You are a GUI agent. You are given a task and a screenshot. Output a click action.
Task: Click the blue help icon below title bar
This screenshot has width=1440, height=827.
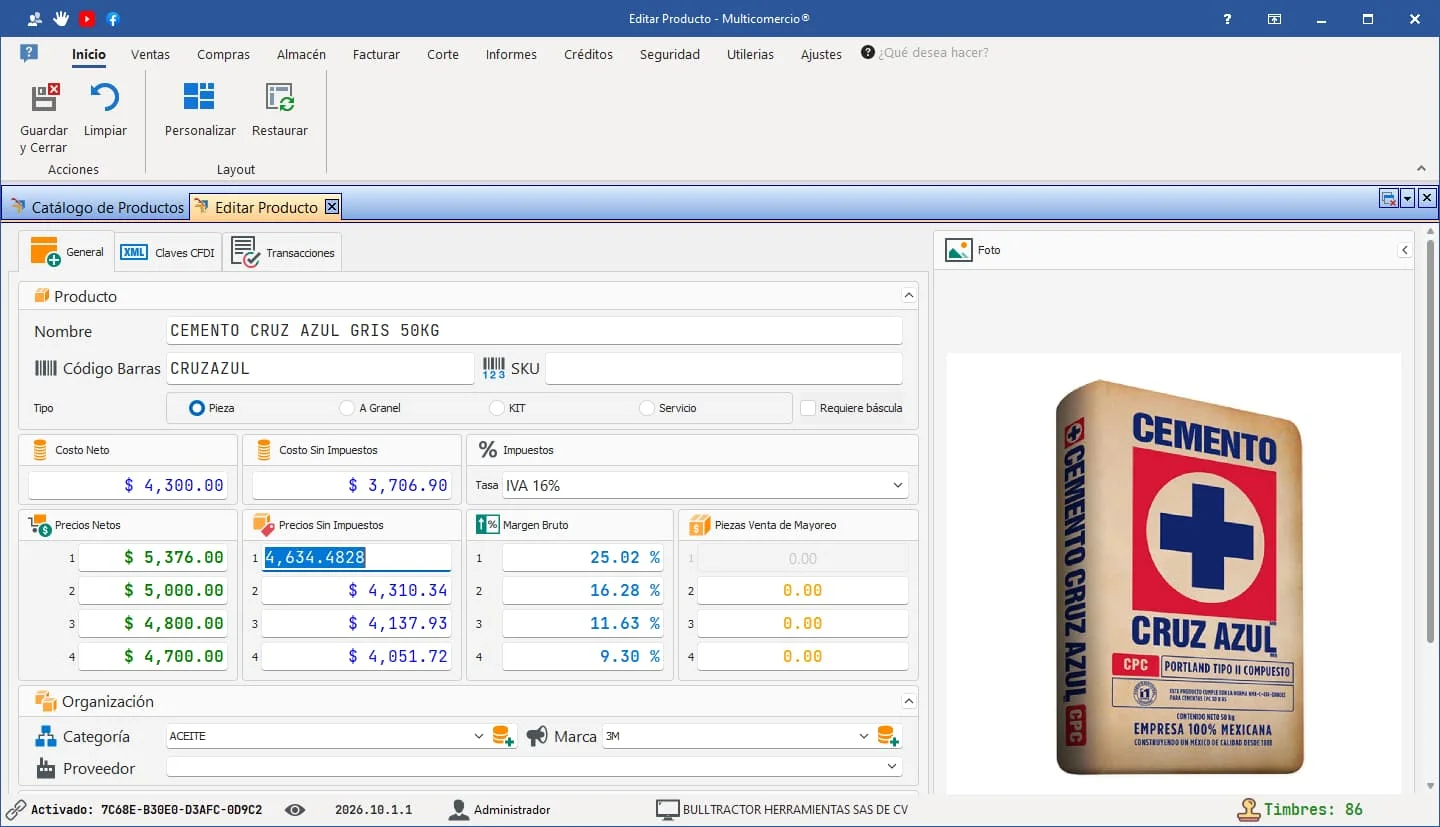click(x=29, y=53)
